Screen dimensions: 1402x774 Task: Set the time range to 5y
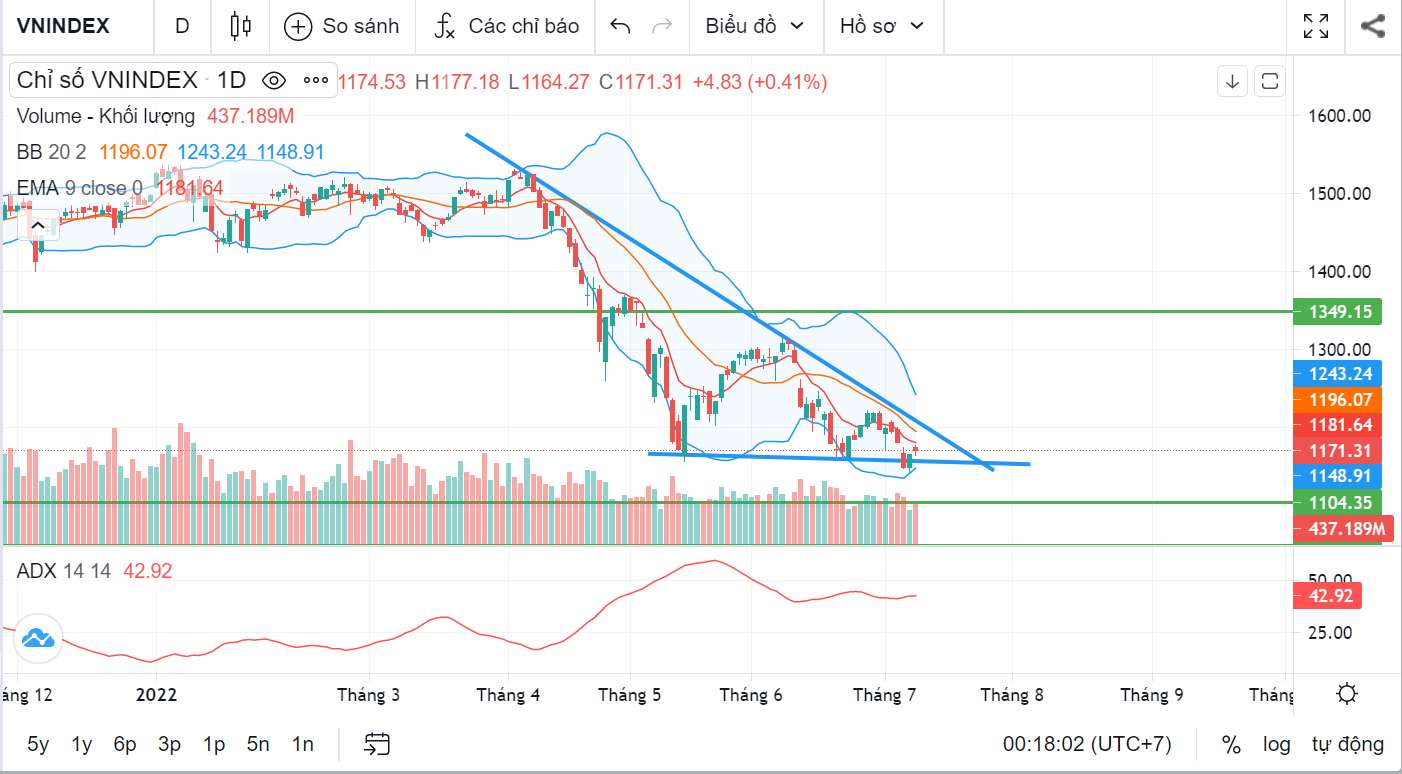tap(38, 744)
